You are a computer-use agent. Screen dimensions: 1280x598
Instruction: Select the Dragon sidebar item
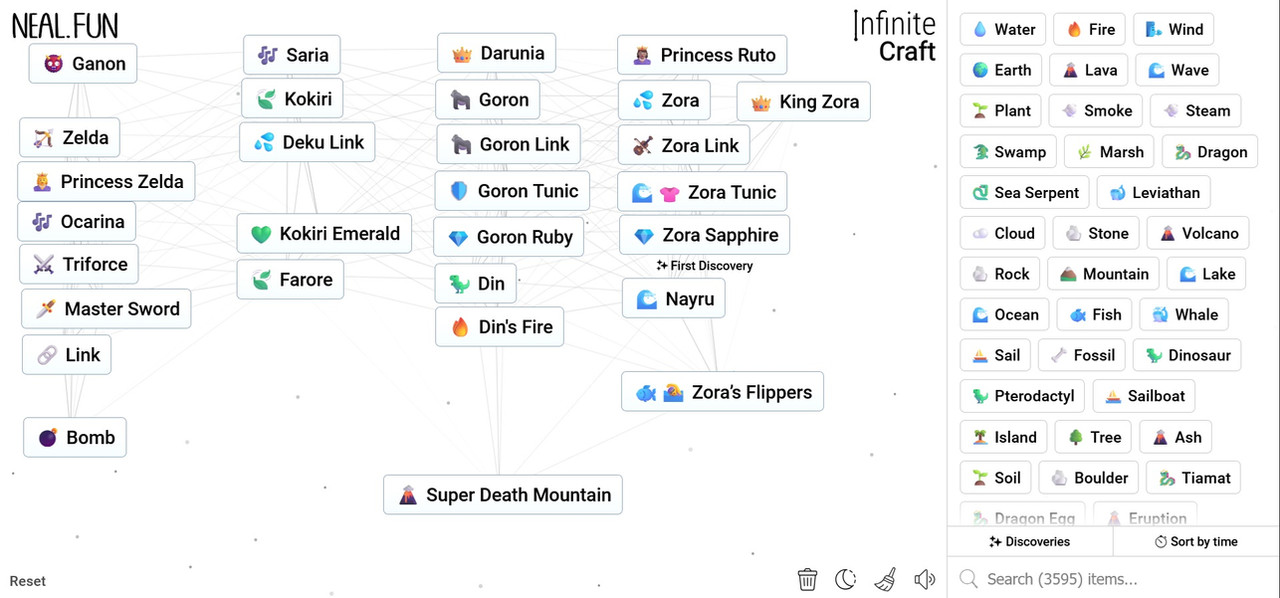coord(1210,152)
